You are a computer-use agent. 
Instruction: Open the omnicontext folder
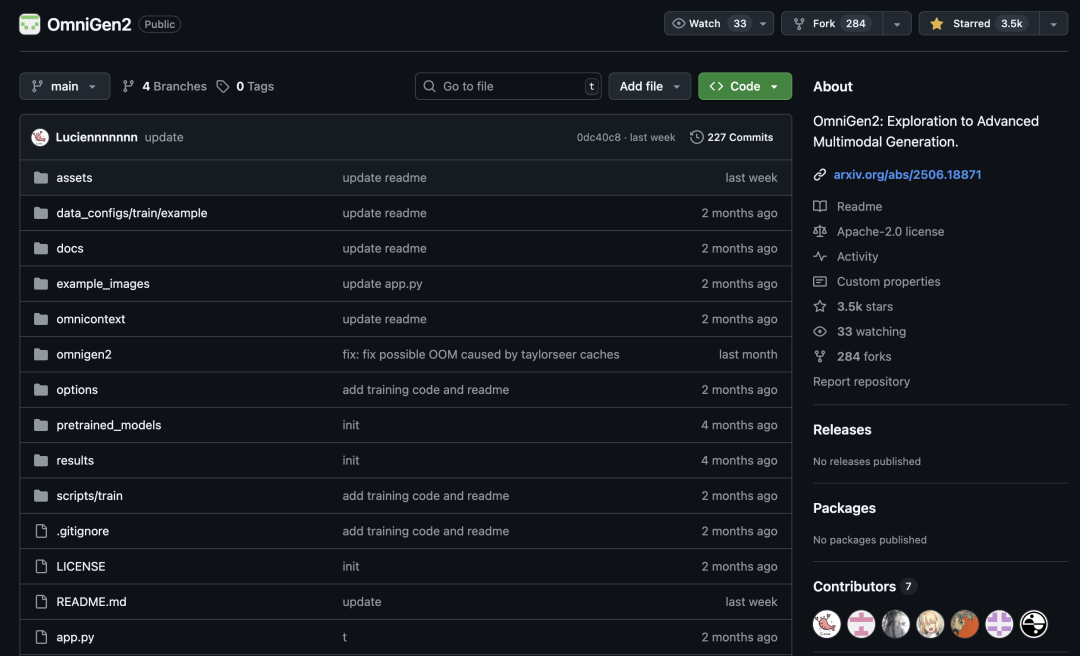pyautogui.click(x=91, y=319)
